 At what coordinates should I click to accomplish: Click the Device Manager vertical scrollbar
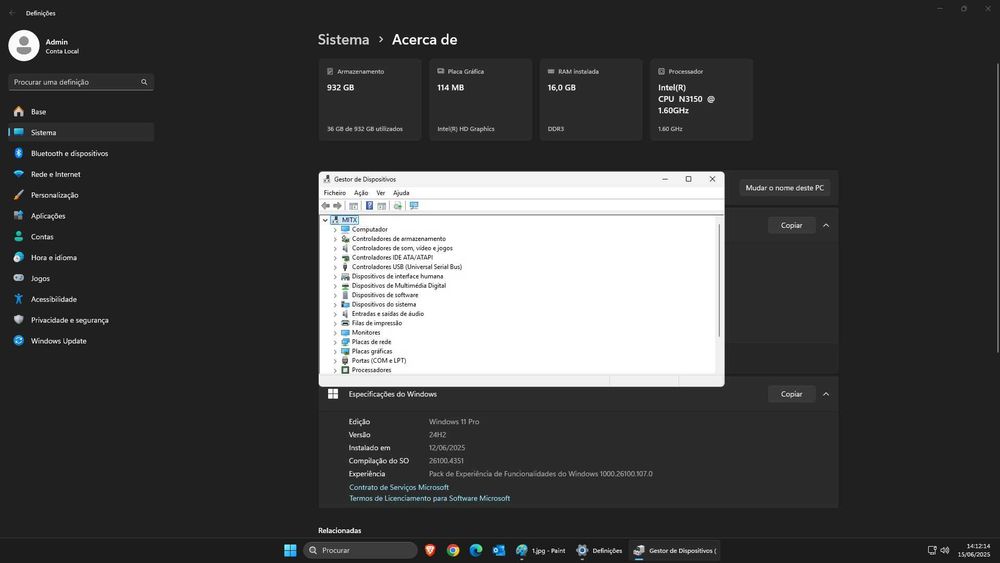pyautogui.click(x=719, y=281)
